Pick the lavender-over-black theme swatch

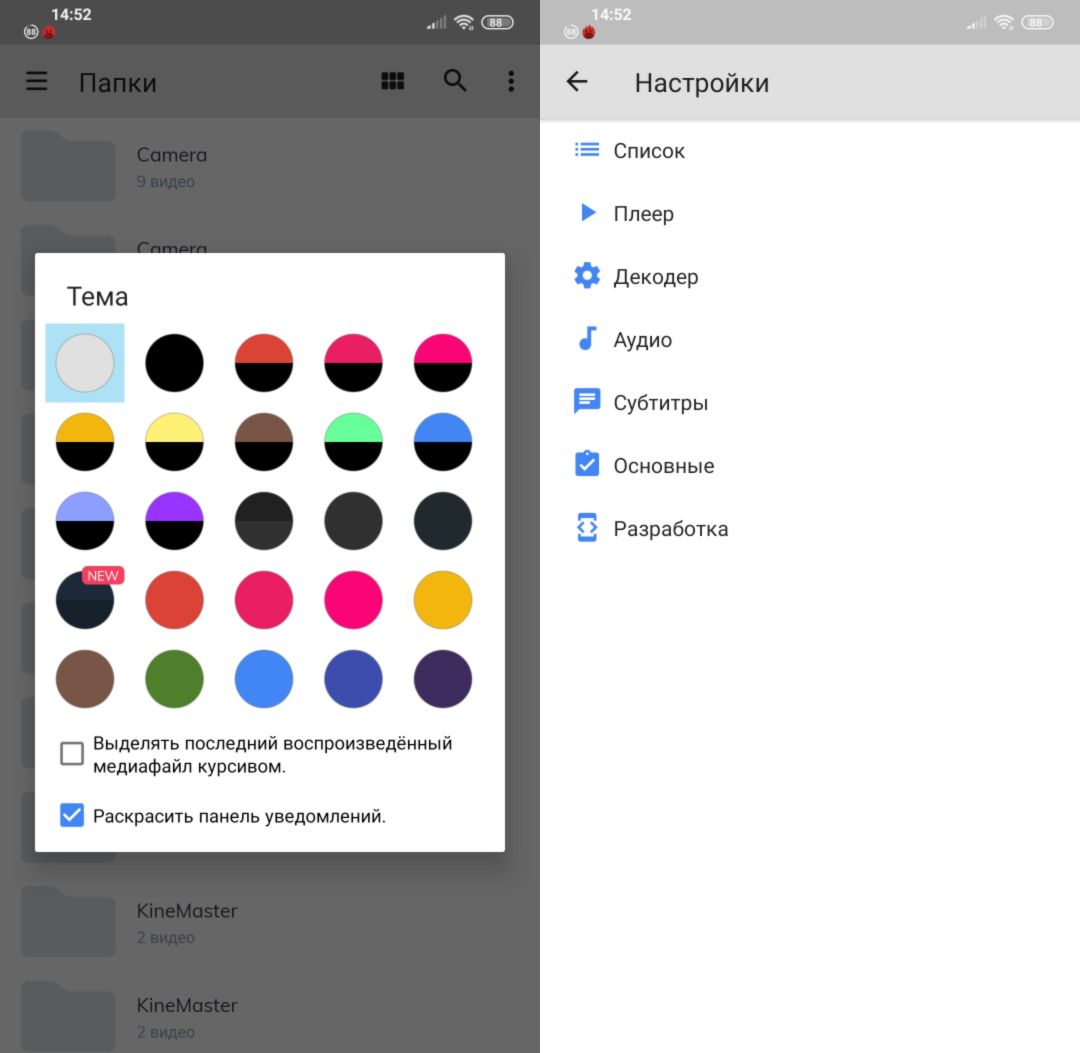point(85,521)
